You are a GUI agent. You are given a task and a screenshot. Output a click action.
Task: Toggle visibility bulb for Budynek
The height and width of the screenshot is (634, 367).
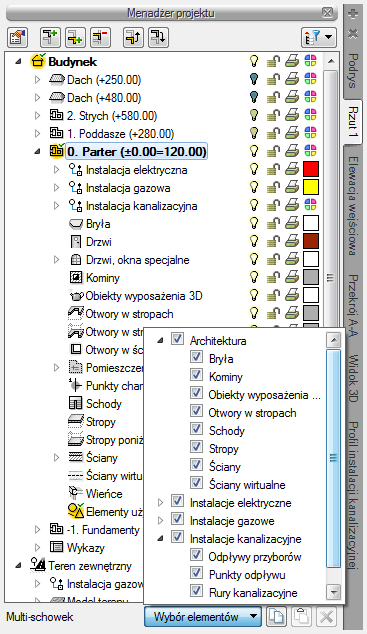pos(253,61)
